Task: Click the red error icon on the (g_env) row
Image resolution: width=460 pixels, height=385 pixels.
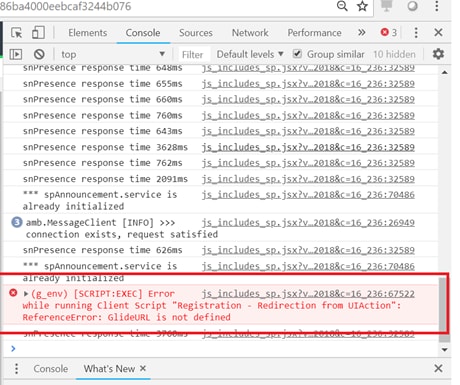Action: click(13, 293)
